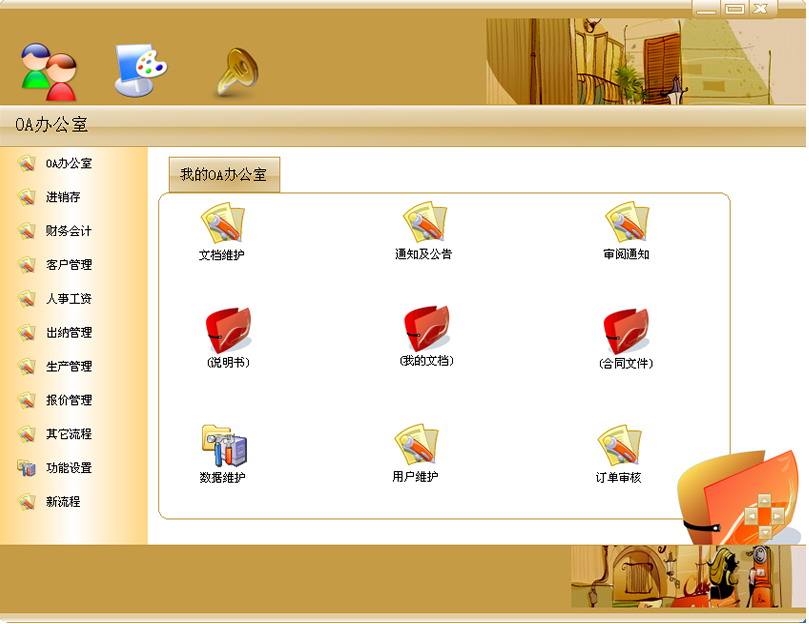This screenshot has height=624, width=809.
Task: Open the 文档维护 icon
Action: coord(223,222)
